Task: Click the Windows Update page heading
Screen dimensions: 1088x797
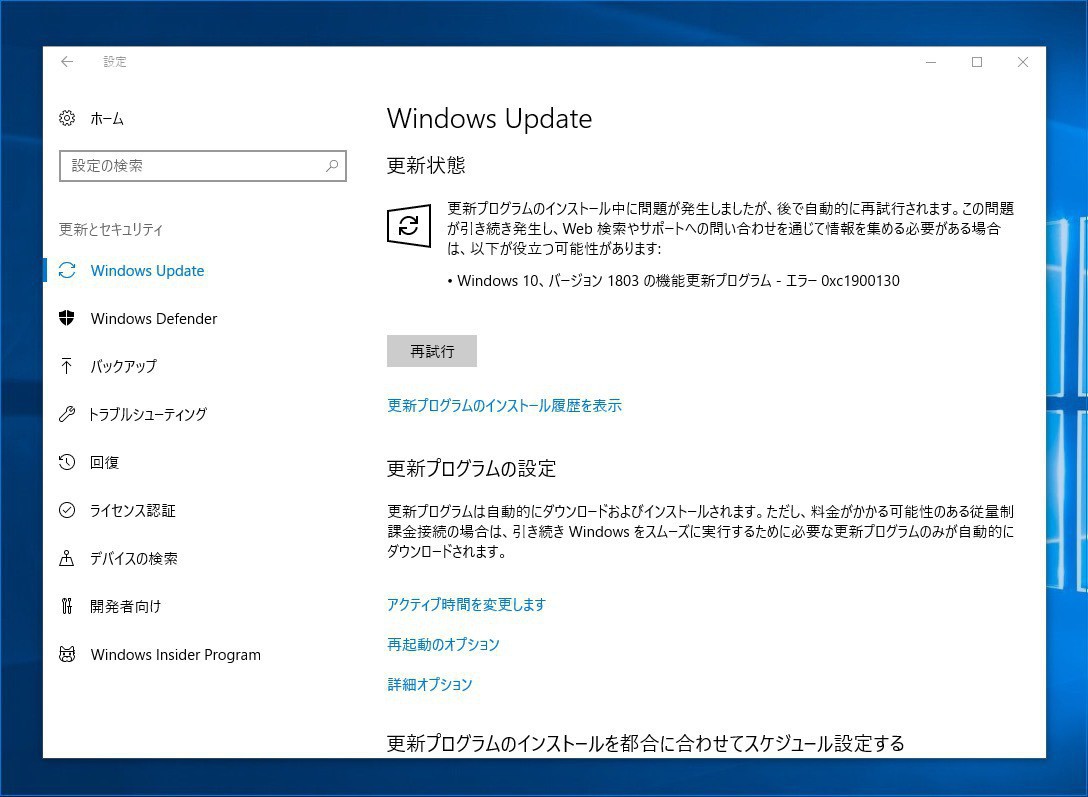Action: [x=489, y=119]
